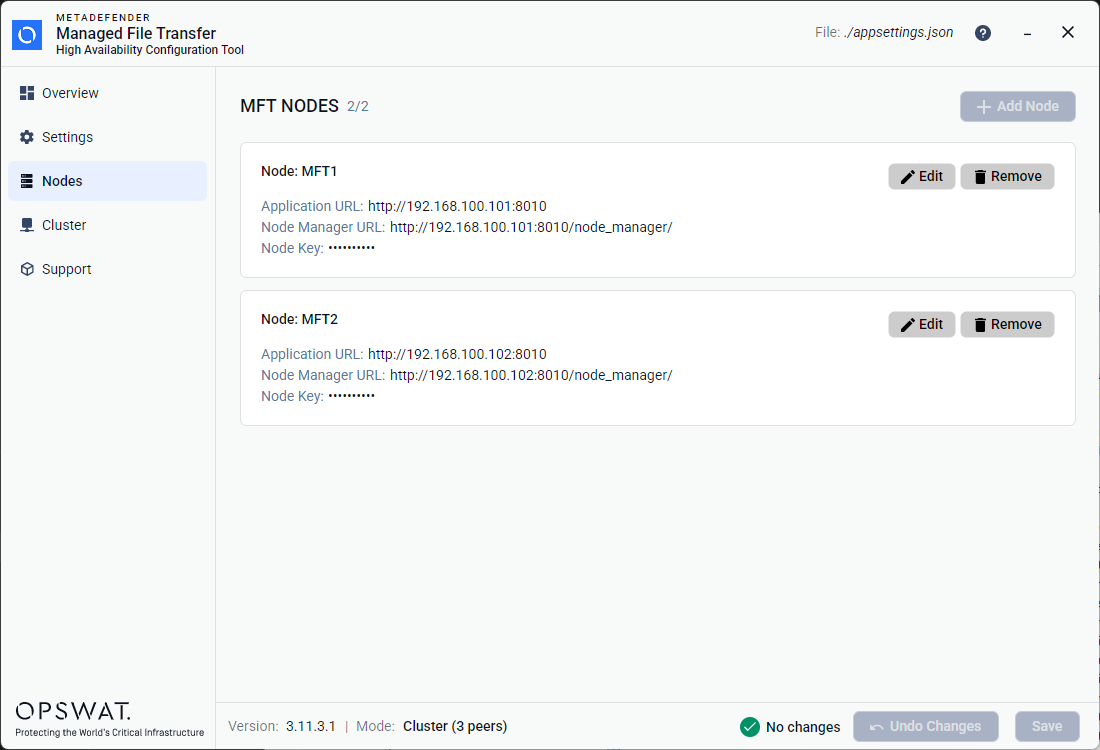1100x750 pixels.
Task: Select the Settings gear icon
Action: (27, 138)
